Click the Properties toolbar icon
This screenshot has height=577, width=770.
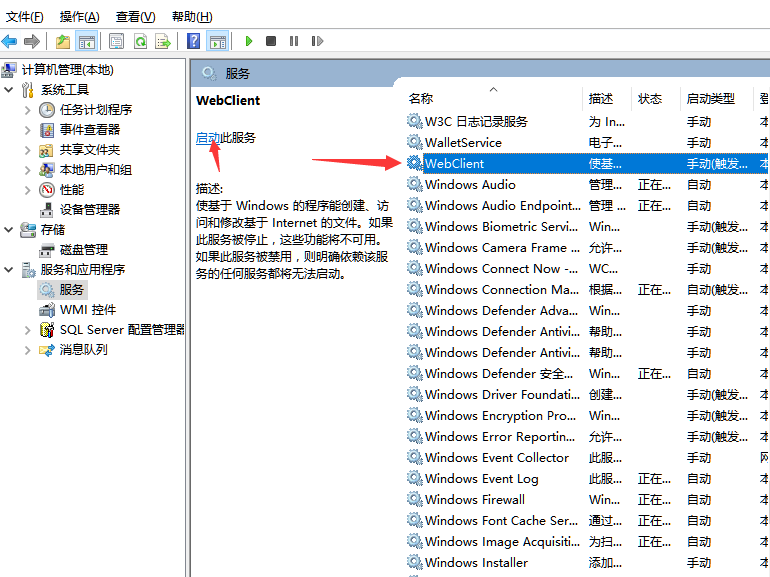[x=116, y=41]
